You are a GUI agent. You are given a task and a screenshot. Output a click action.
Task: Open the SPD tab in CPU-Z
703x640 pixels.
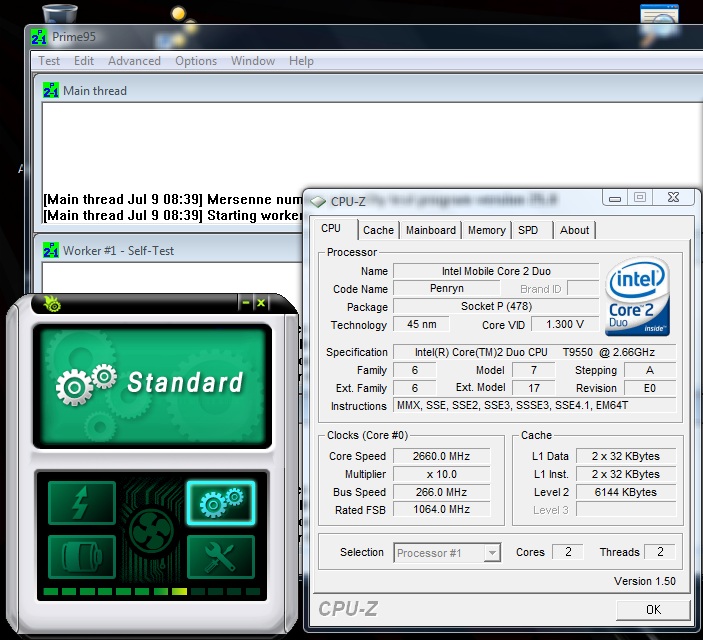528,230
